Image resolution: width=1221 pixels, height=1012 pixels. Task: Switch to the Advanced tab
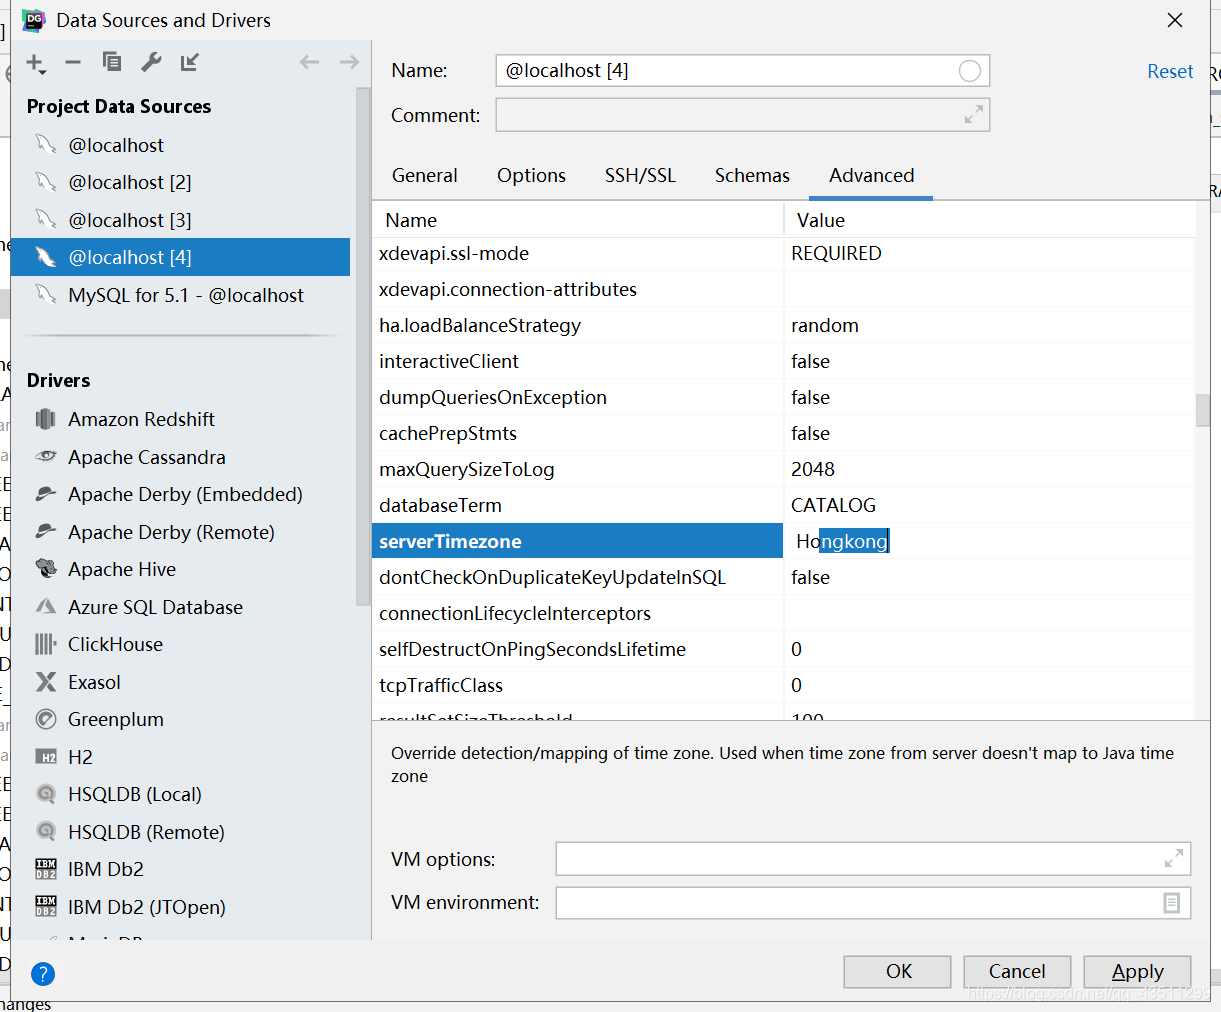pyautogui.click(x=871, y=175)
